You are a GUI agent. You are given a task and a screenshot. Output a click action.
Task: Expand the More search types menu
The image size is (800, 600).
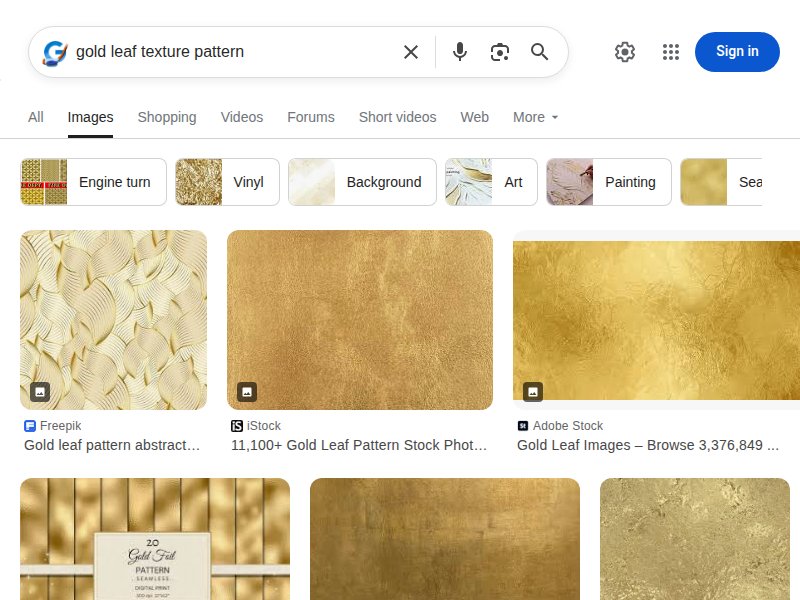tap(535, 117)
